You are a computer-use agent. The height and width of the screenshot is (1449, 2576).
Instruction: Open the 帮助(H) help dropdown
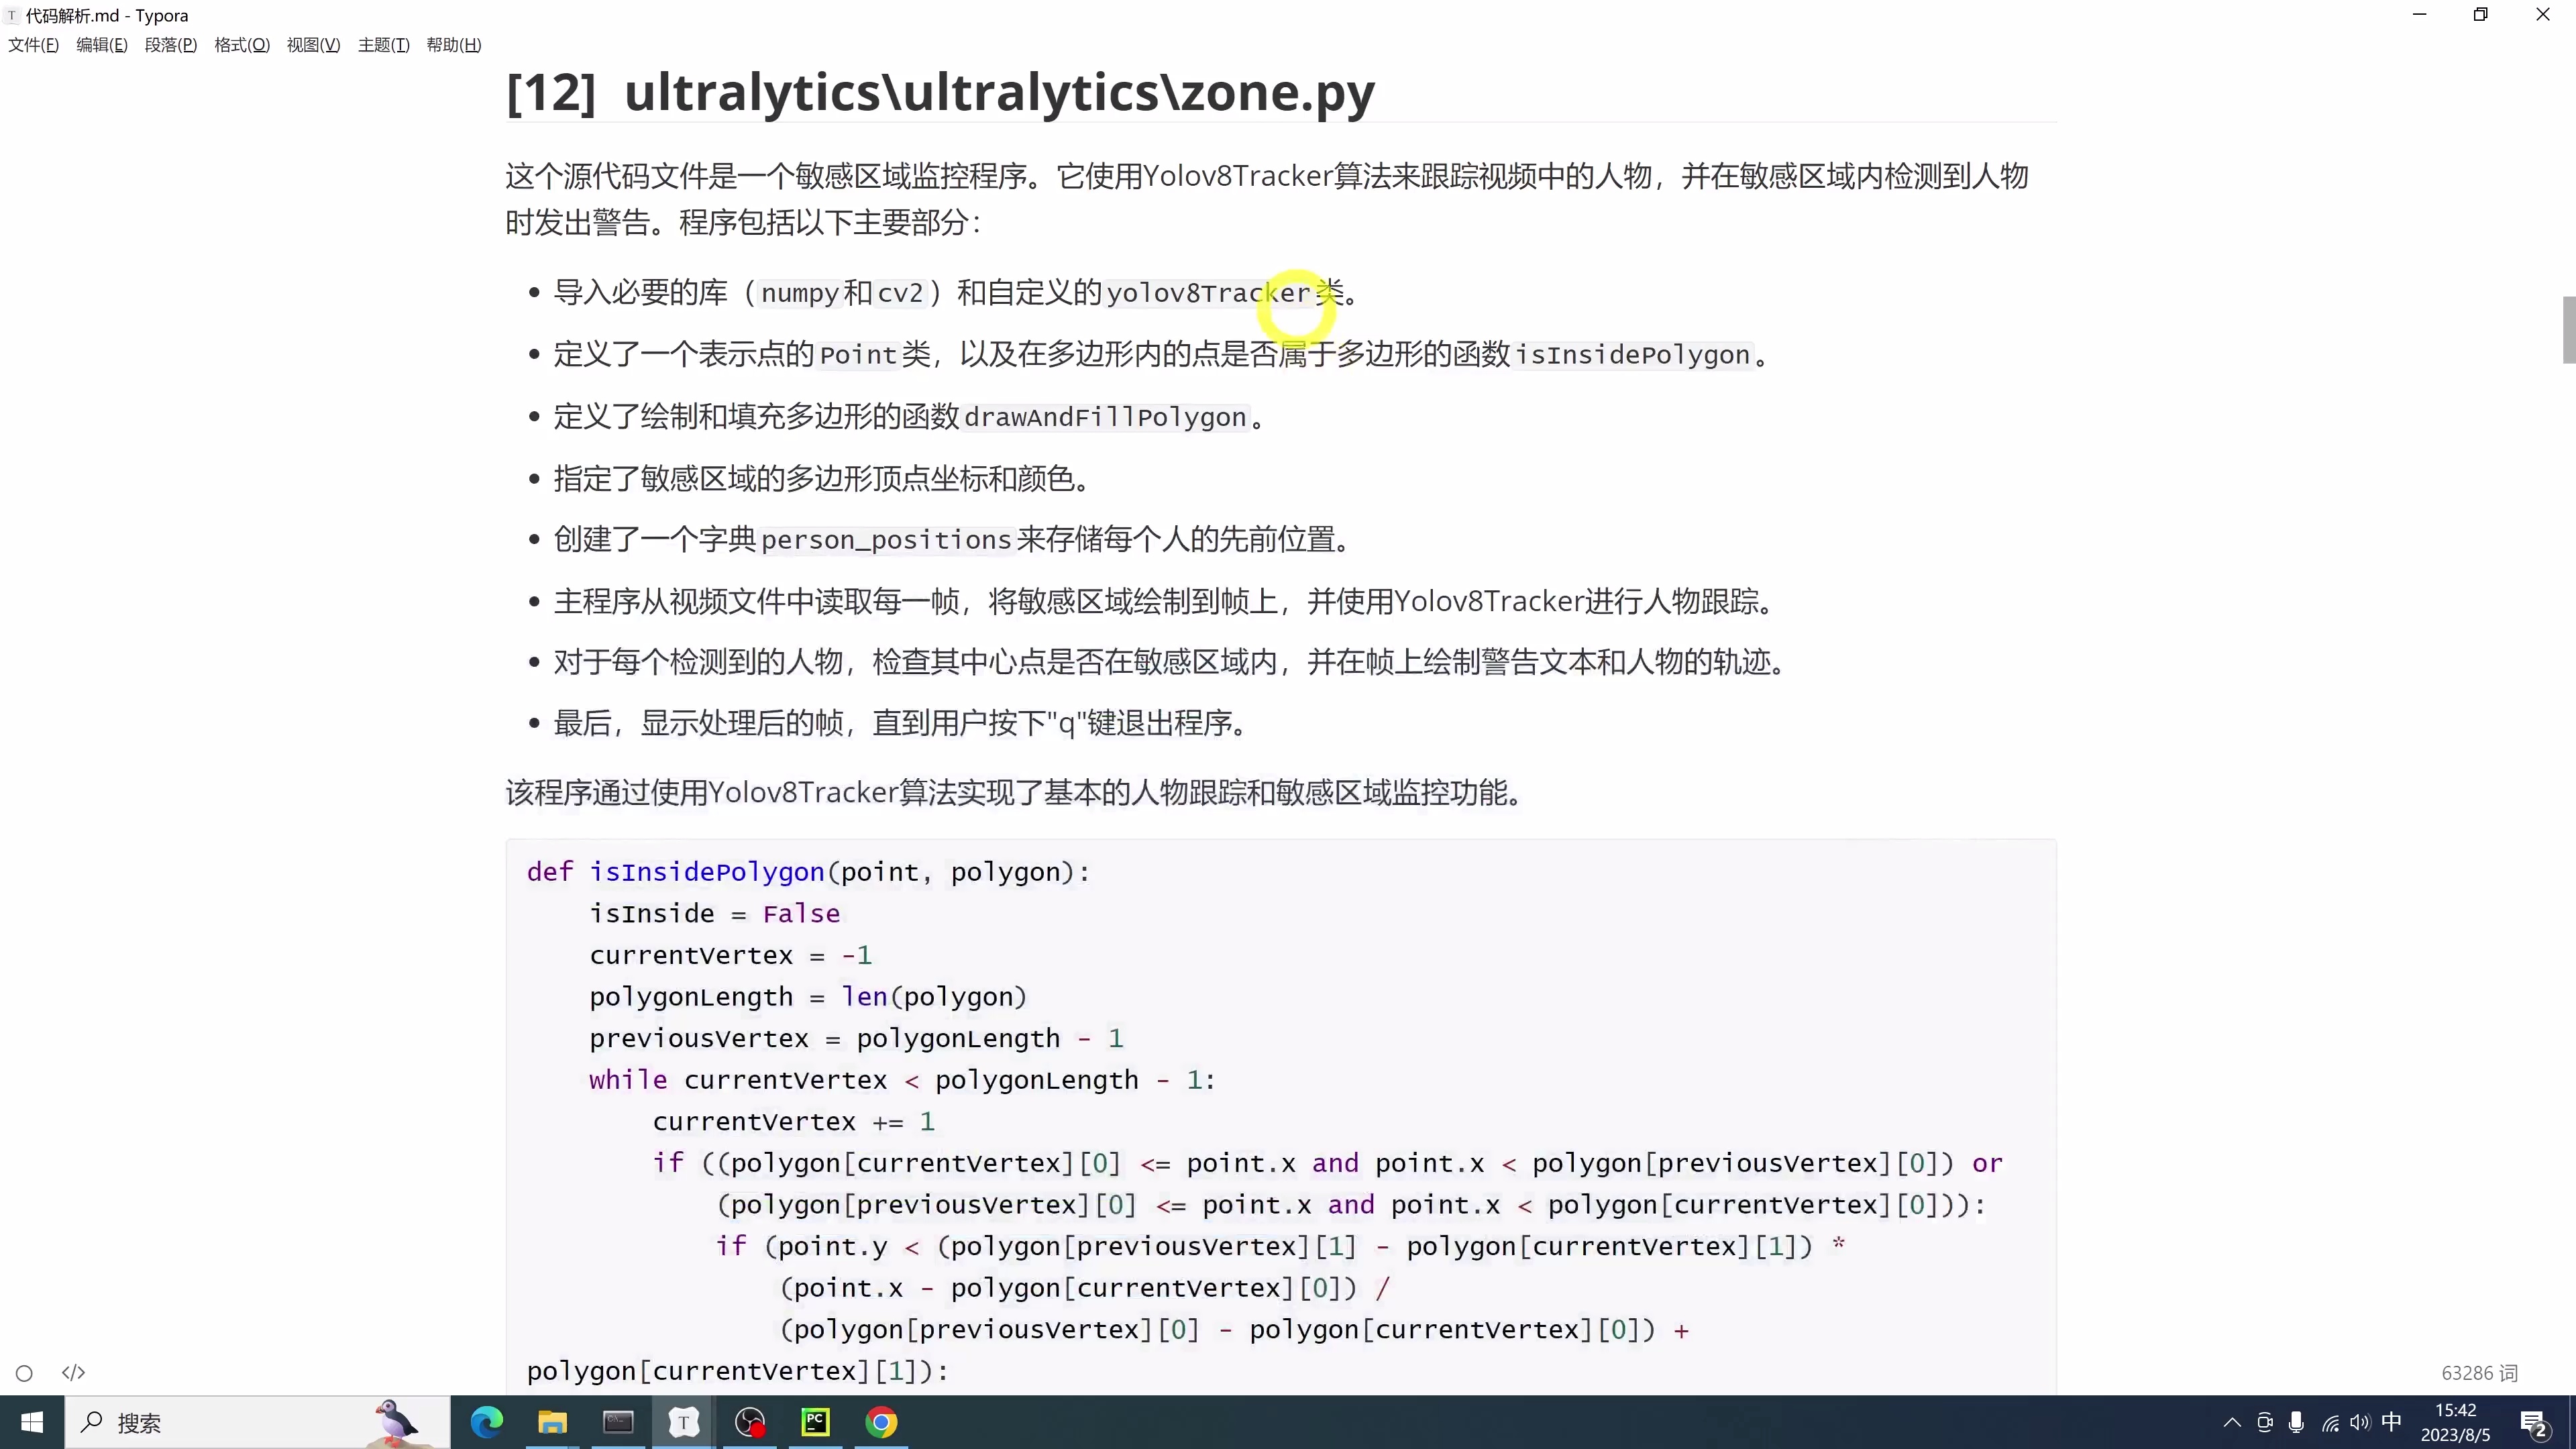pyautogui.click(x=453, y=44)
